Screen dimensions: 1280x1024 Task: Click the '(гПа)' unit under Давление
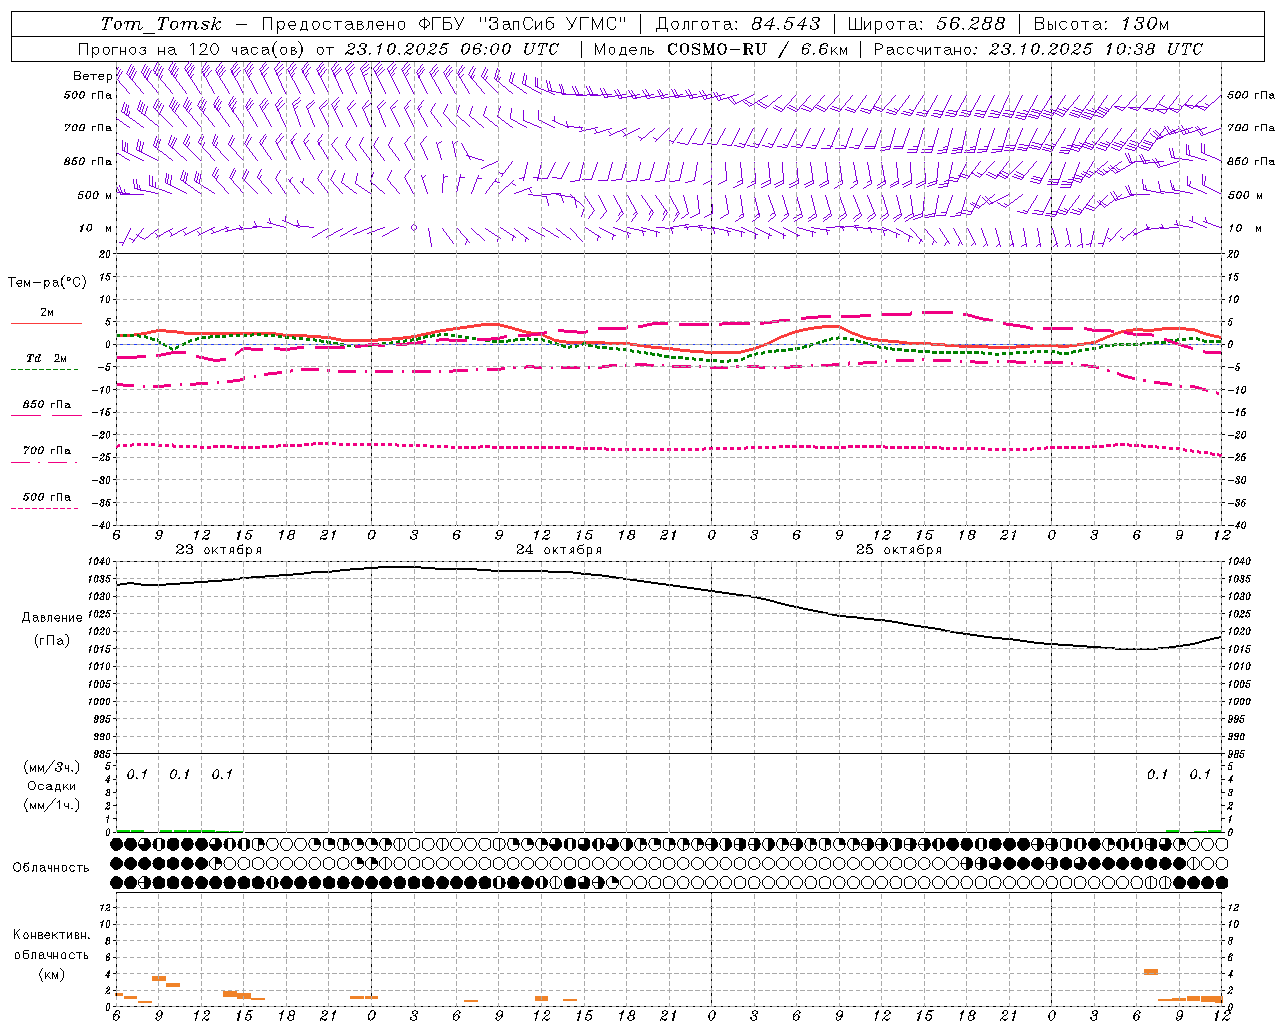tap(52, 641)
